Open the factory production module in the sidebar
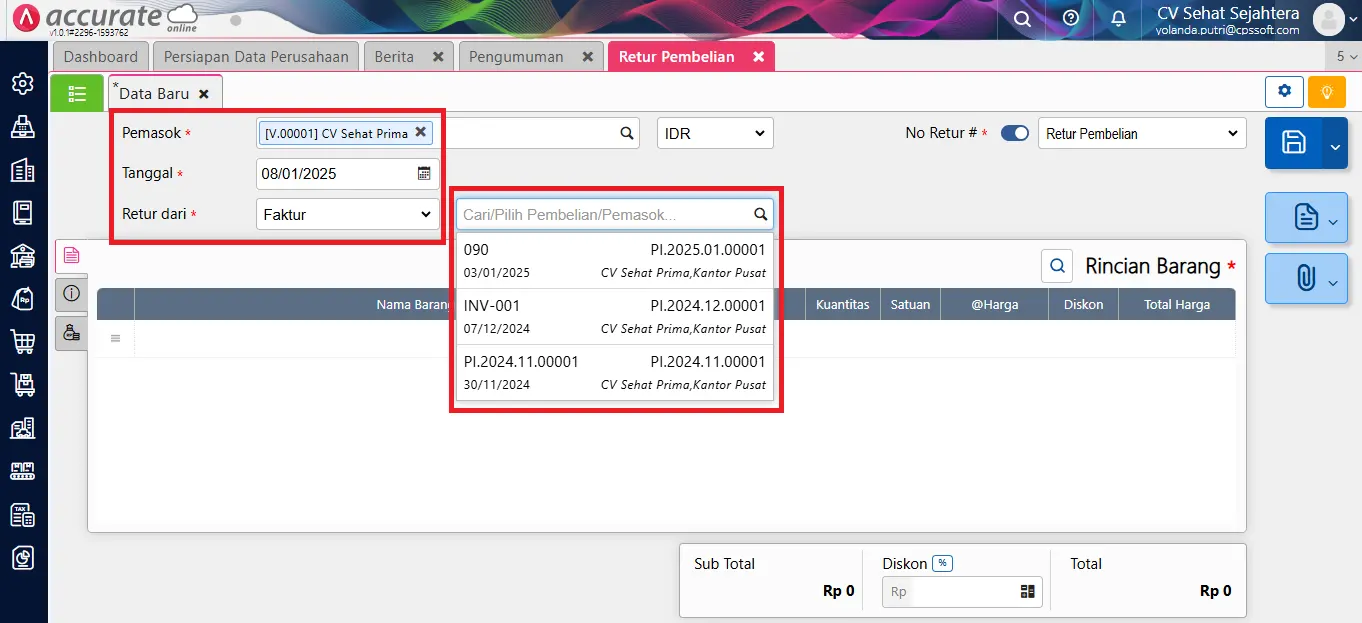Screen dimensions: 1362x623 (x=23, y=471)
